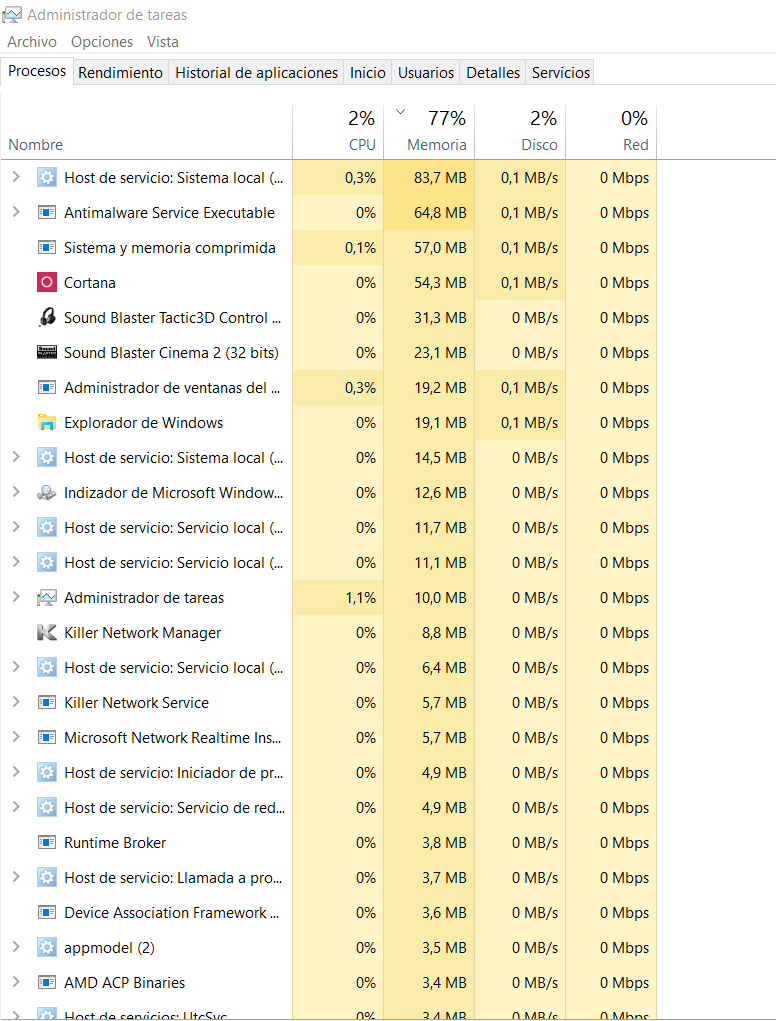Expand the Administrador de tareas process row
This screenshot has height=1021, width=776.
(x=16, y=596)
